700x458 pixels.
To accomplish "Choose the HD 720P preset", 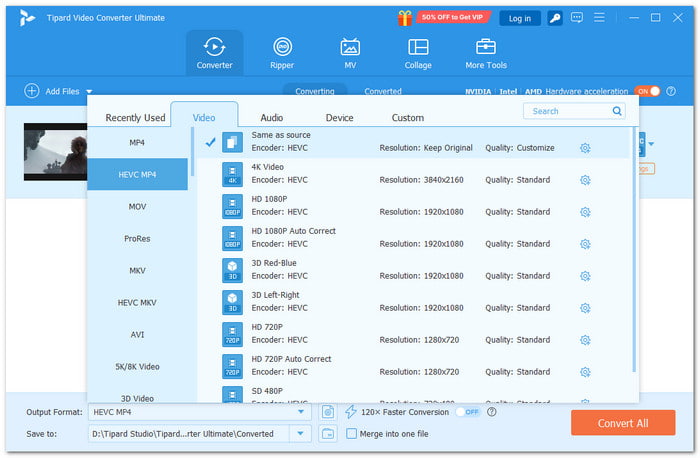I will (412, 334).
